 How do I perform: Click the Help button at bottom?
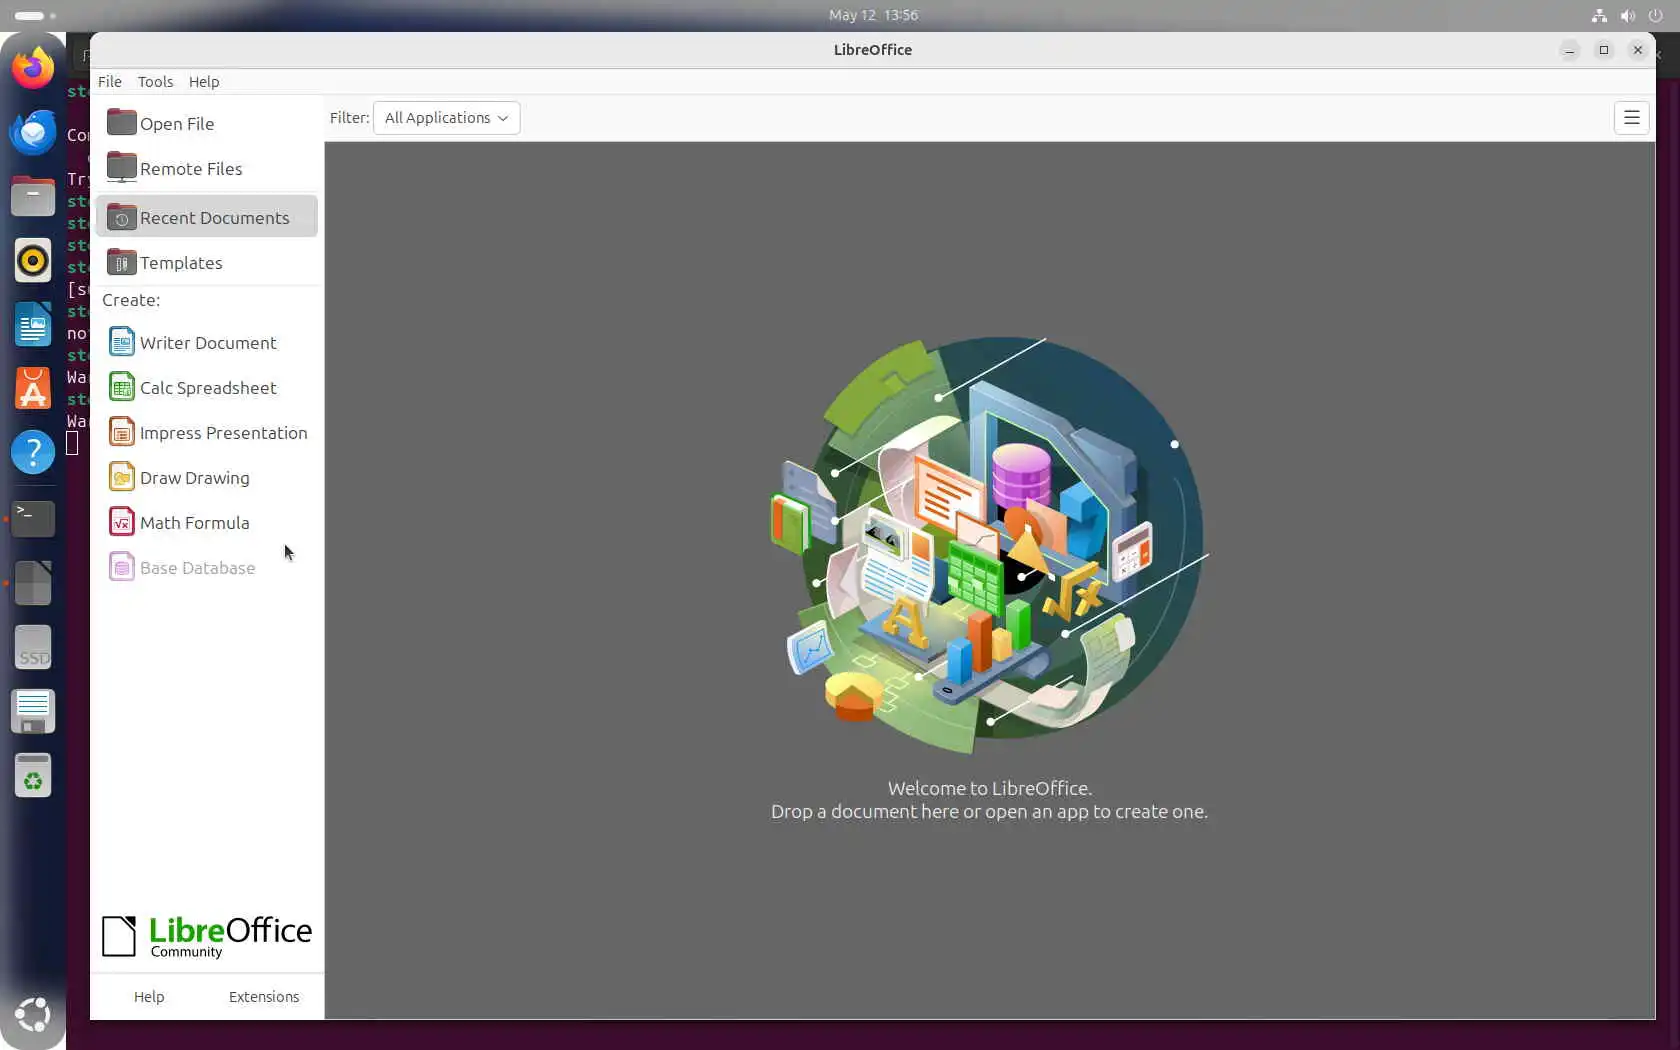coord(149,996)
